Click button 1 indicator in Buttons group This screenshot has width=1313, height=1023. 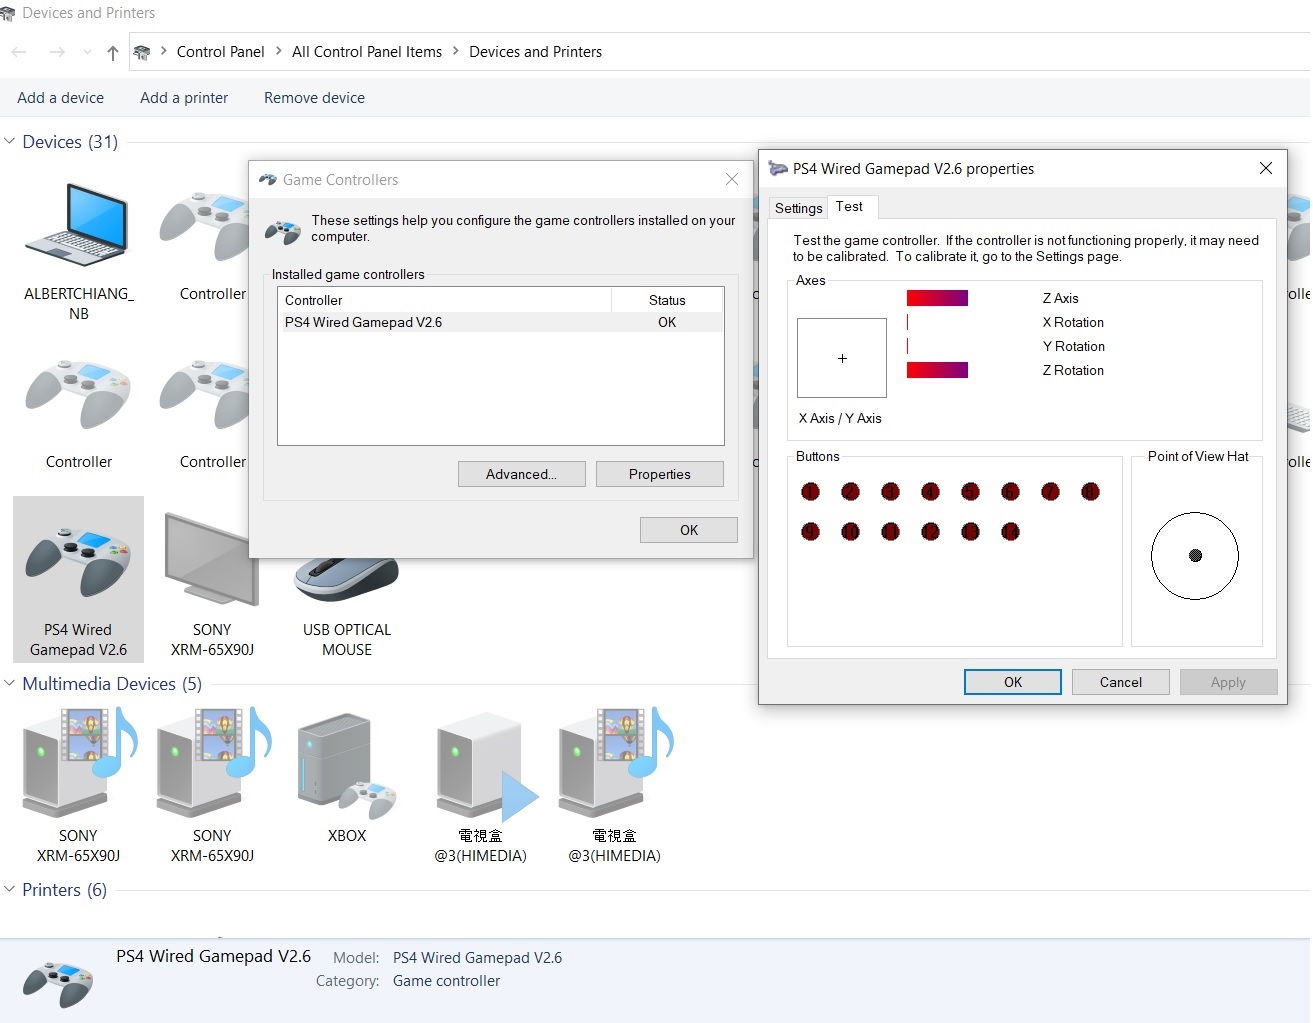pyautogui.click(x=810, y=491)
